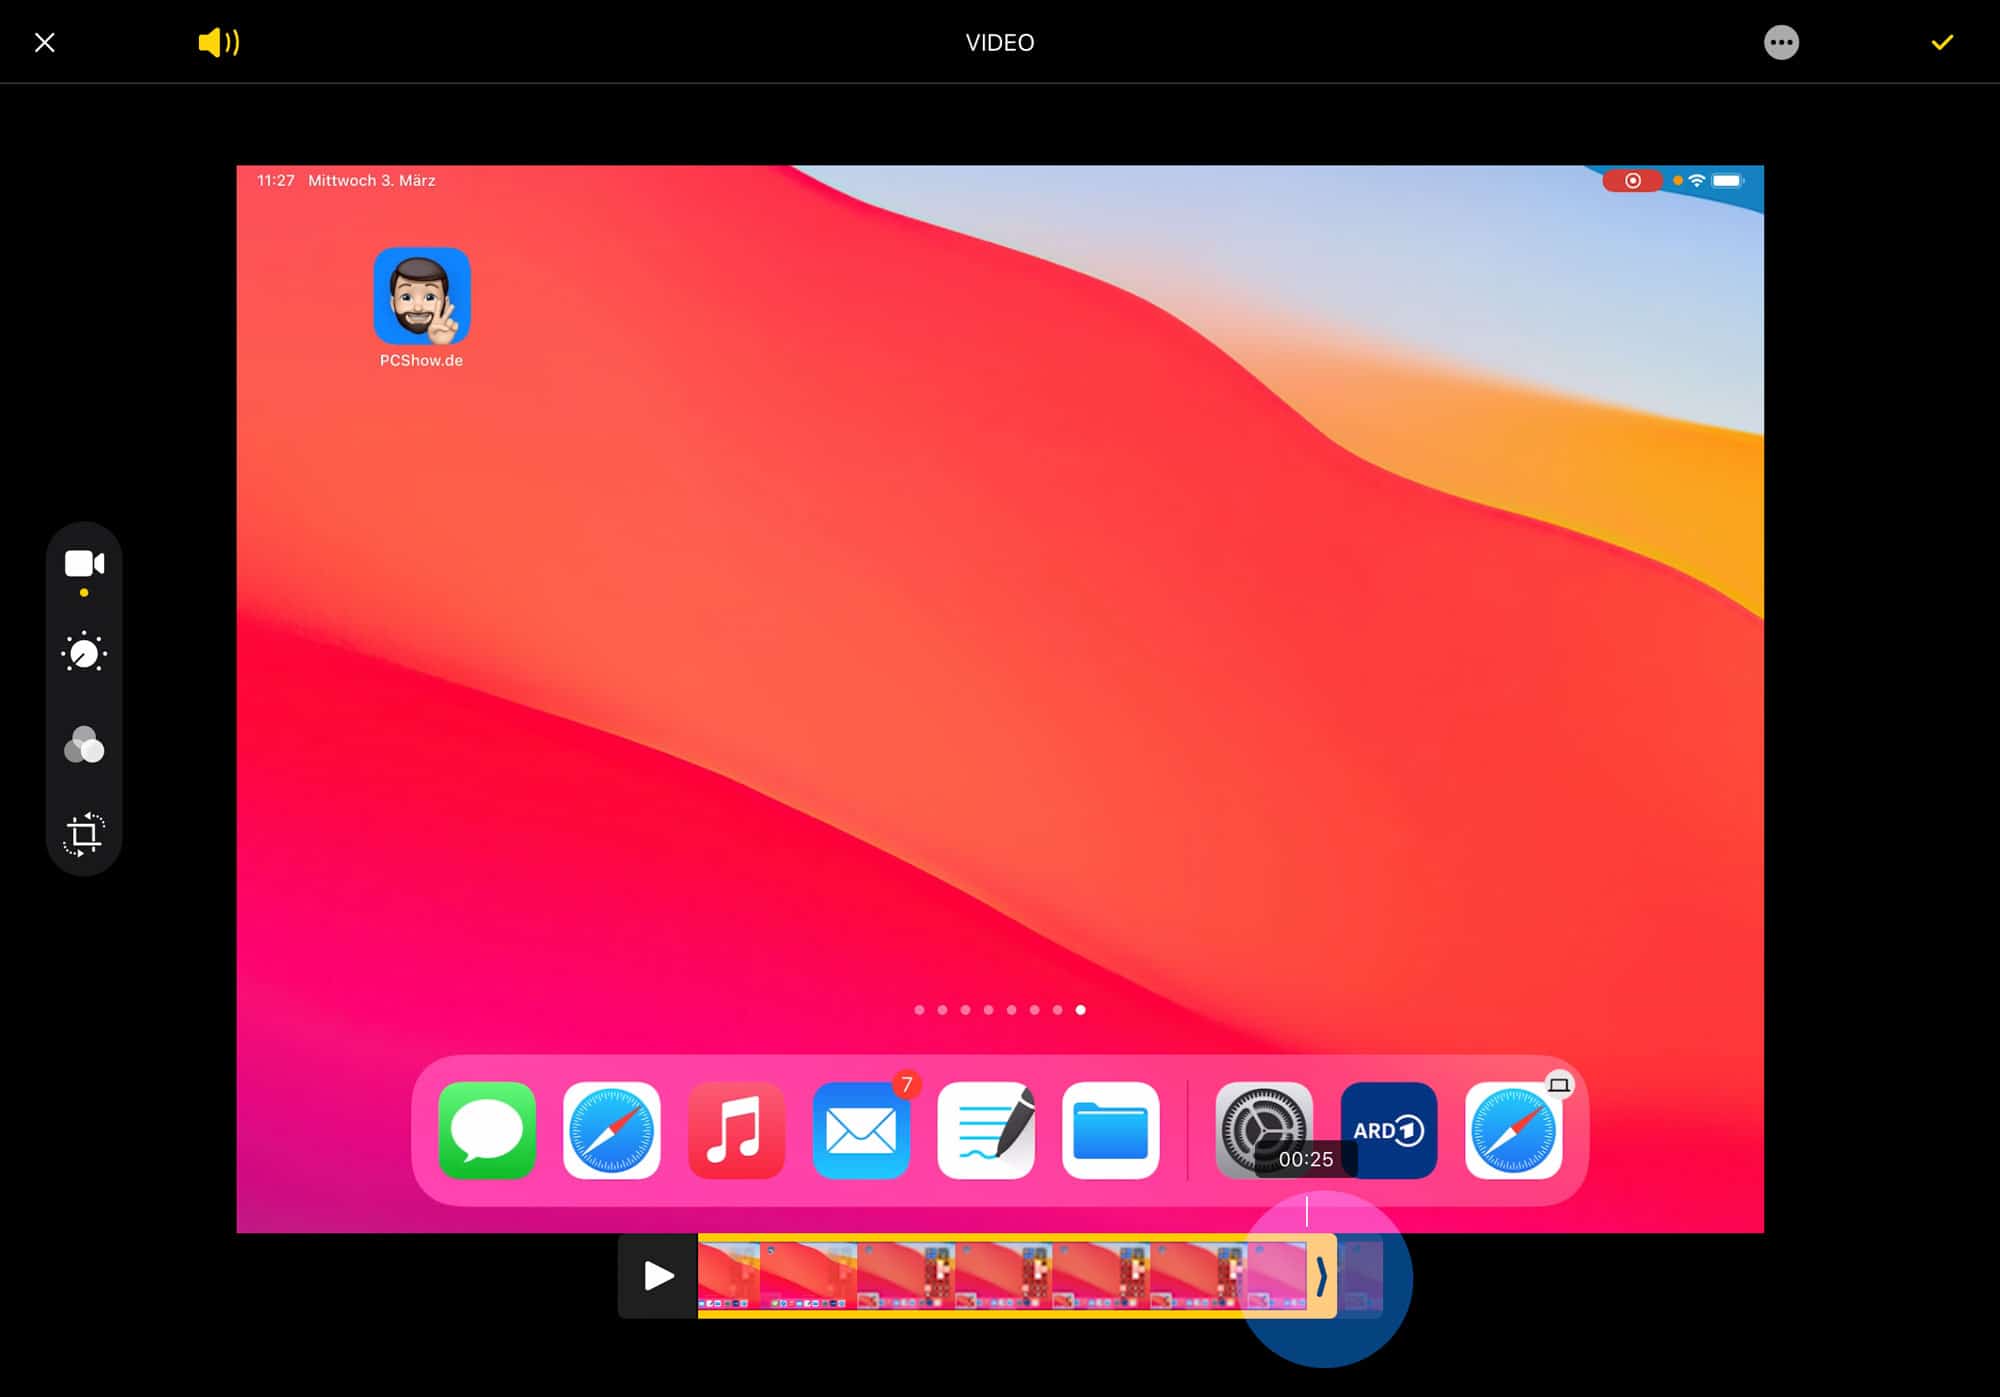Open the ARD app in dock
Screen dimensions: 2000x1397
click(x=1389, y=1130)
